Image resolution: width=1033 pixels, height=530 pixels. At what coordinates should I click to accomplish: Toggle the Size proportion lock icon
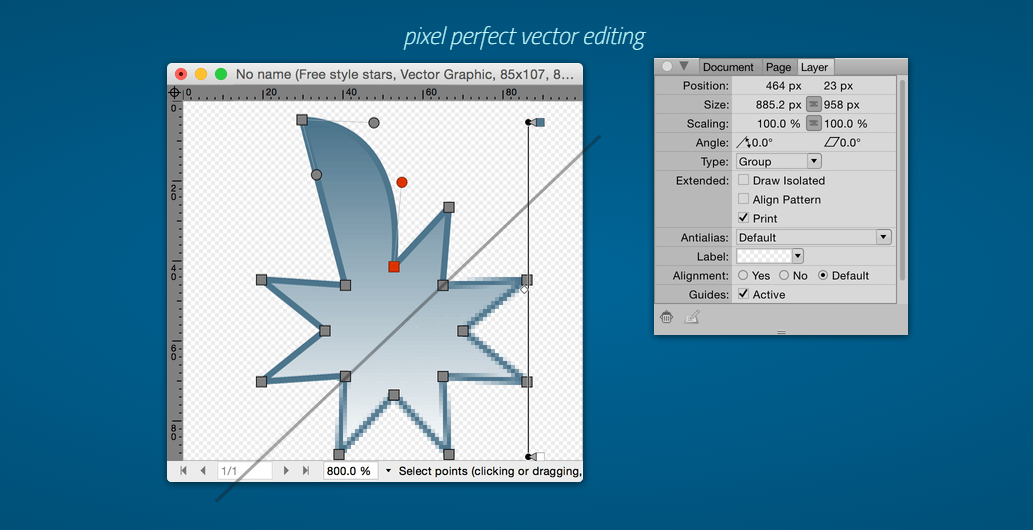click(x=814, y=104)
